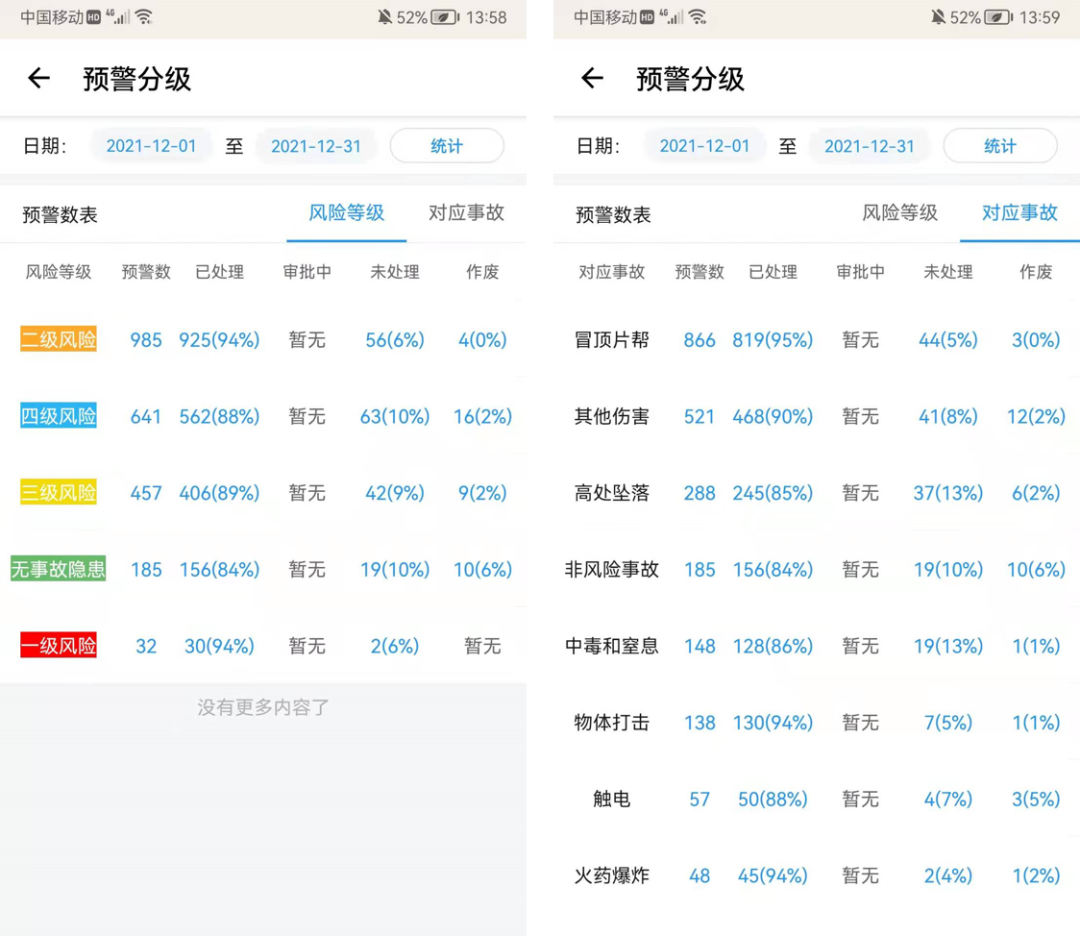
Task: Tap voided count 16(2%) for 四级风险
Action: [x=482, y=416]
